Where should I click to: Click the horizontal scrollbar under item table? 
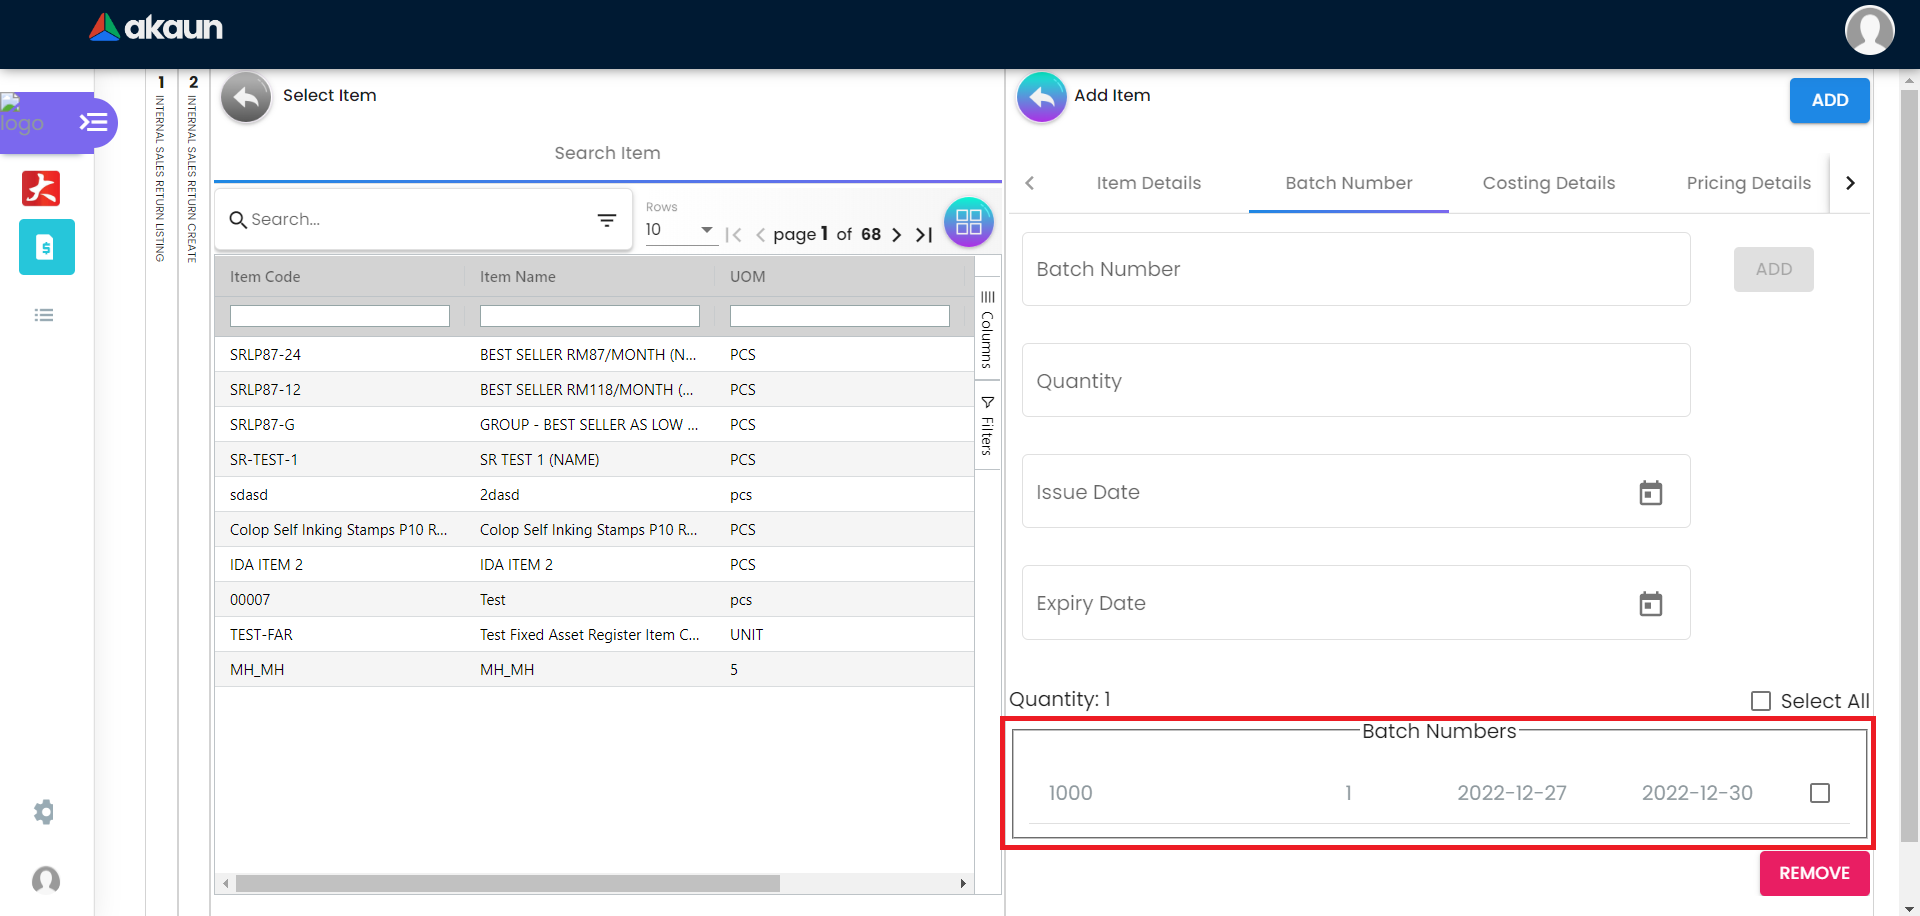pyautogui.click(x=508, y=884)
